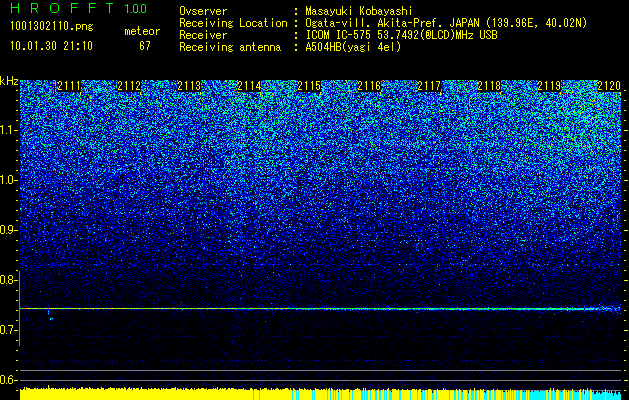
Task: Click the bright horizontal carrier signal line
Action: [320, 309]
